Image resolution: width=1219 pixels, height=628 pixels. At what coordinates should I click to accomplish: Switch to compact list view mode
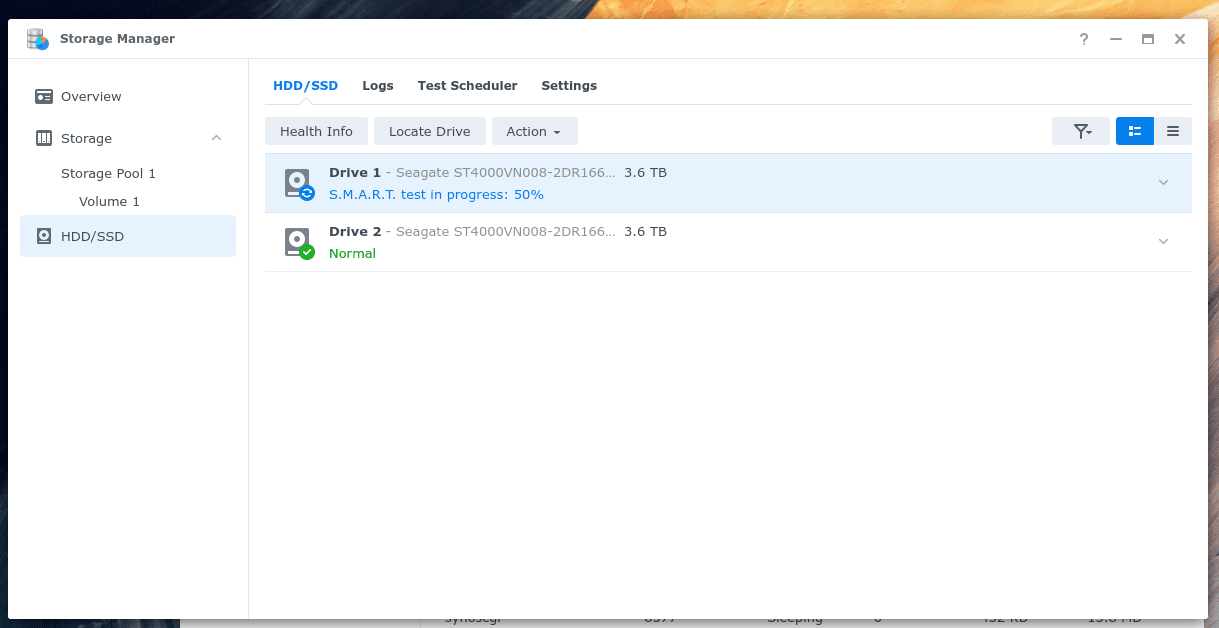(x=1172, y=131)
